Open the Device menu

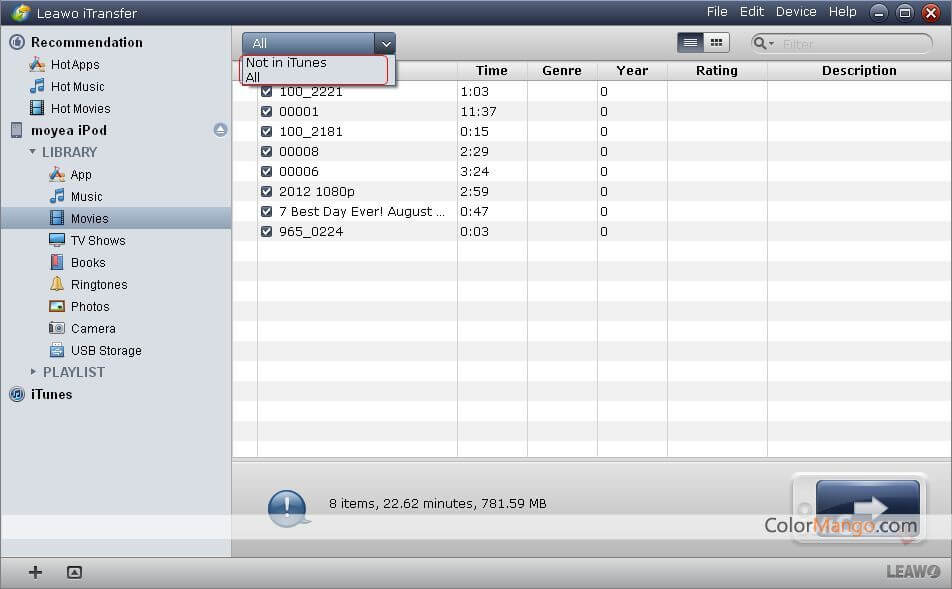coord(796,12)
